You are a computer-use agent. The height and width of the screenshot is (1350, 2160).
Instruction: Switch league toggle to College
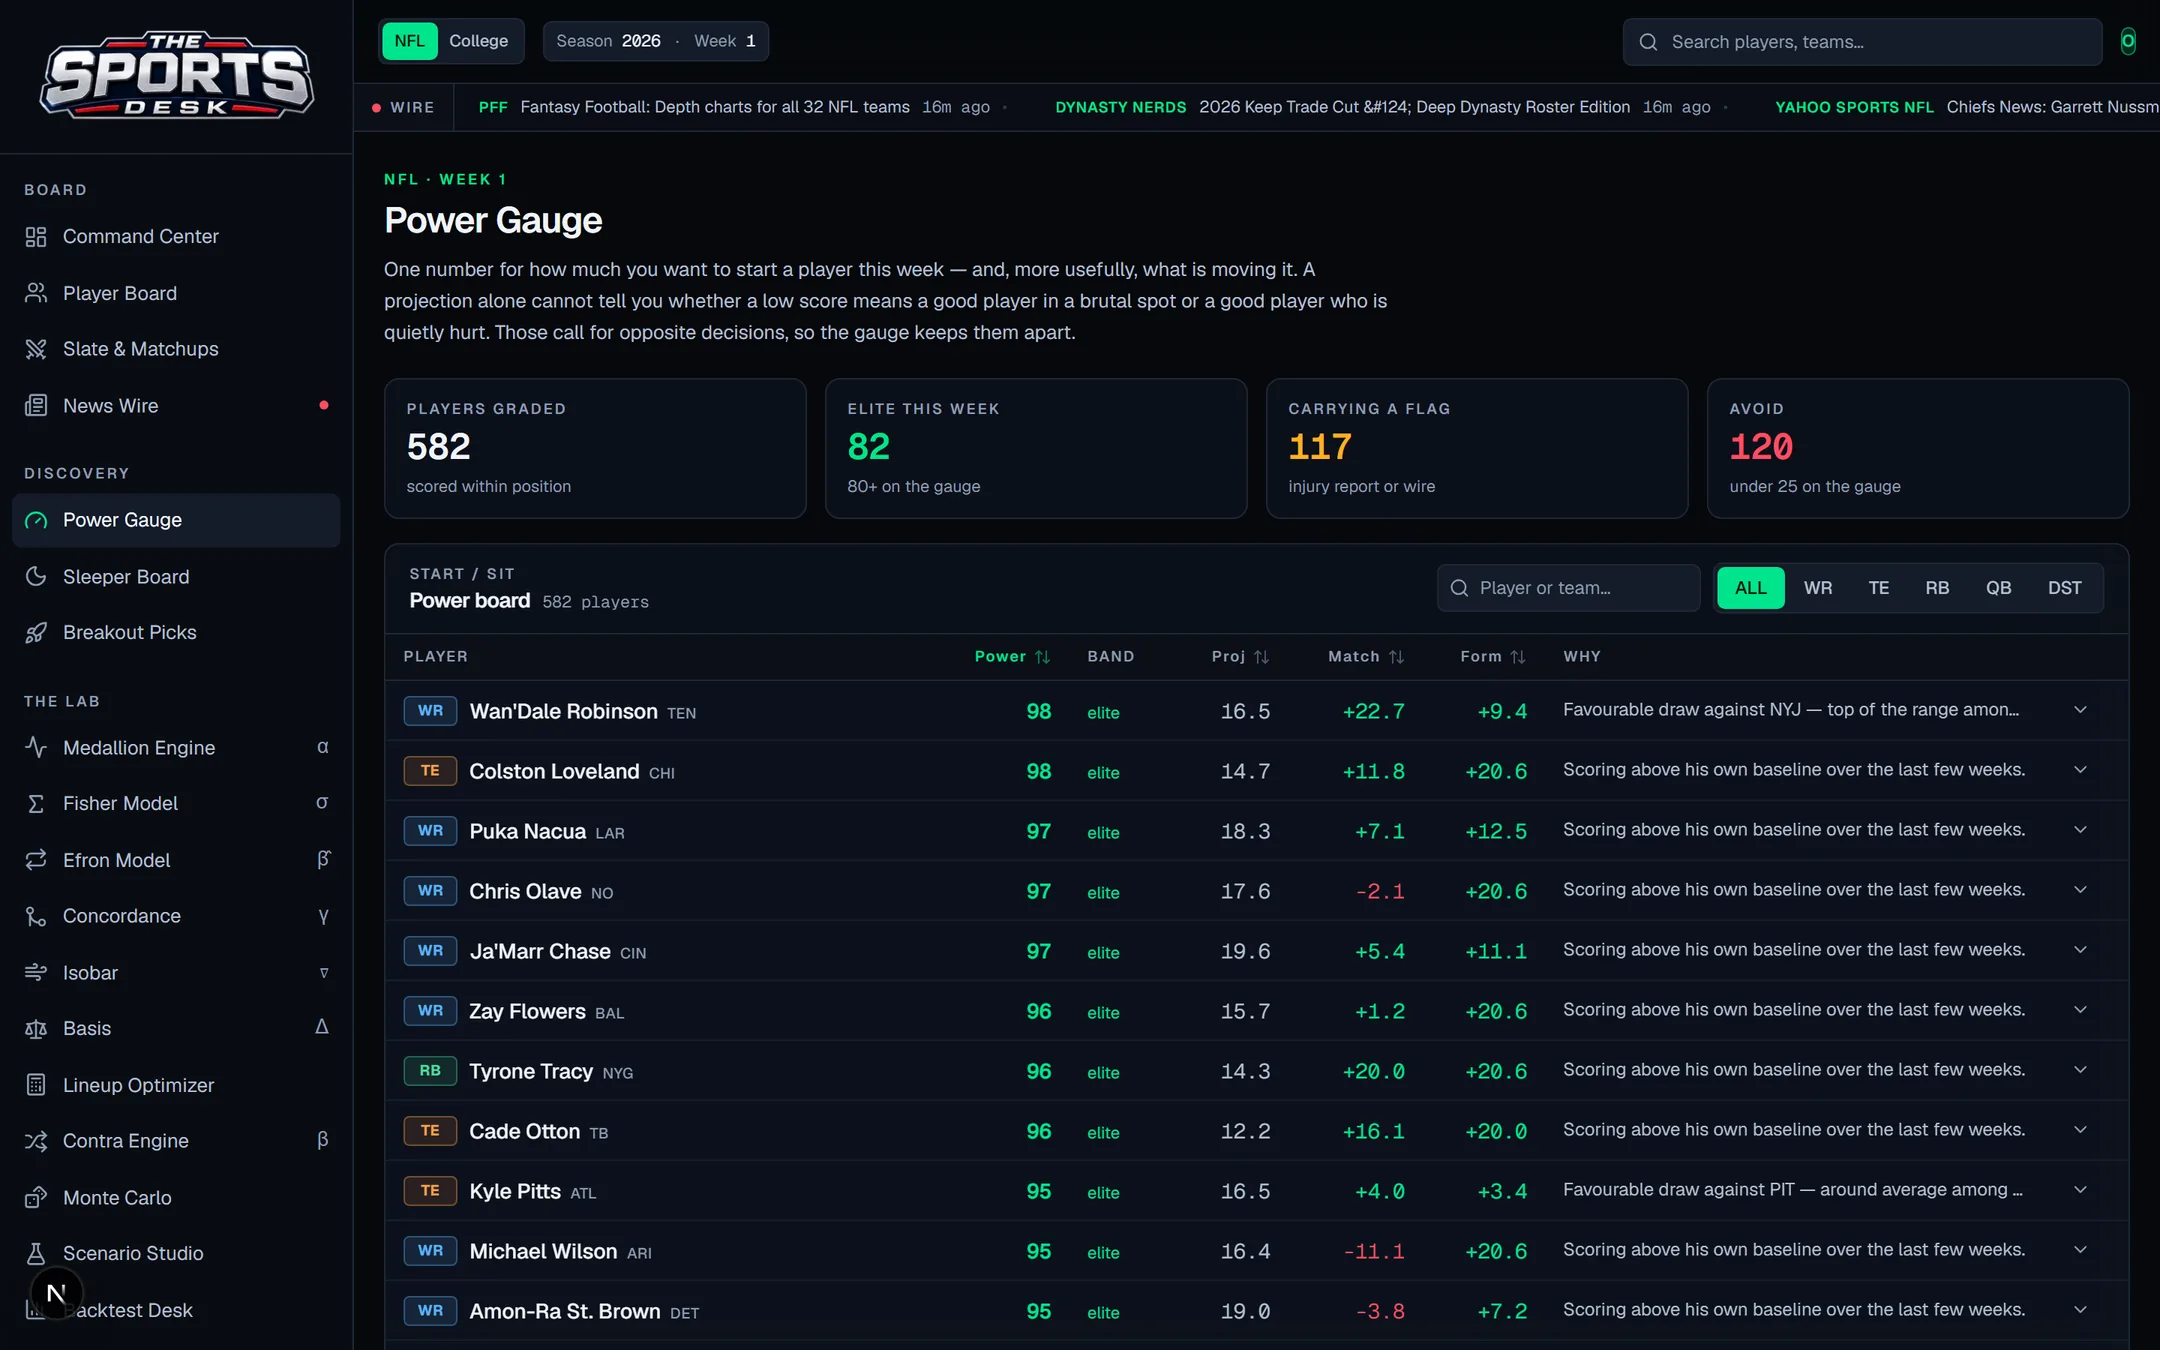click(x=478, y=41)
